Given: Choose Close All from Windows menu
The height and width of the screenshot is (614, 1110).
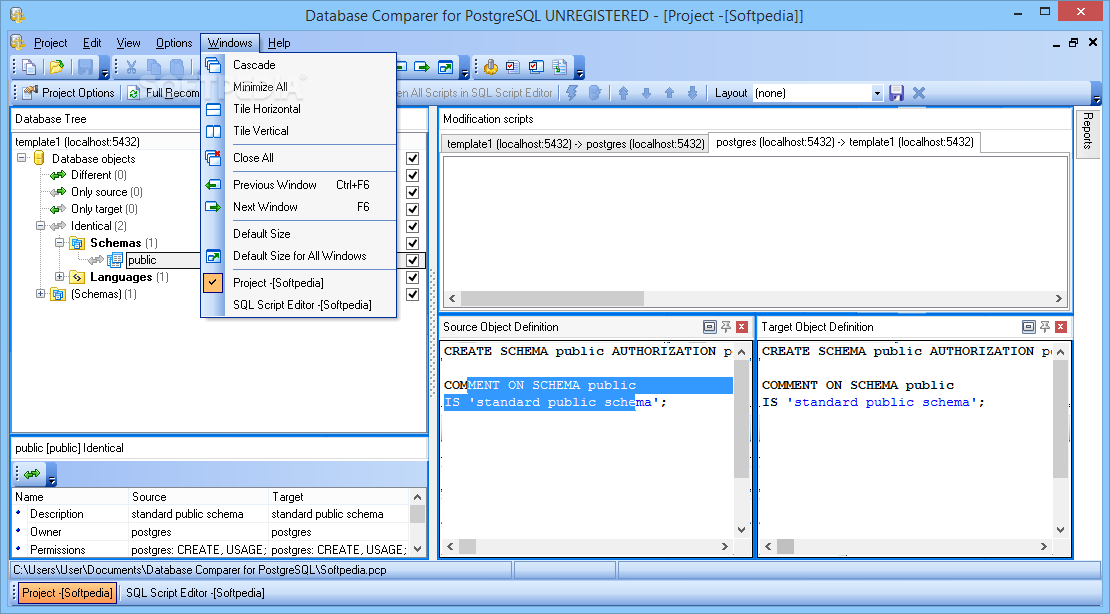Looking at the screenshot, I should tap(299, 158).
